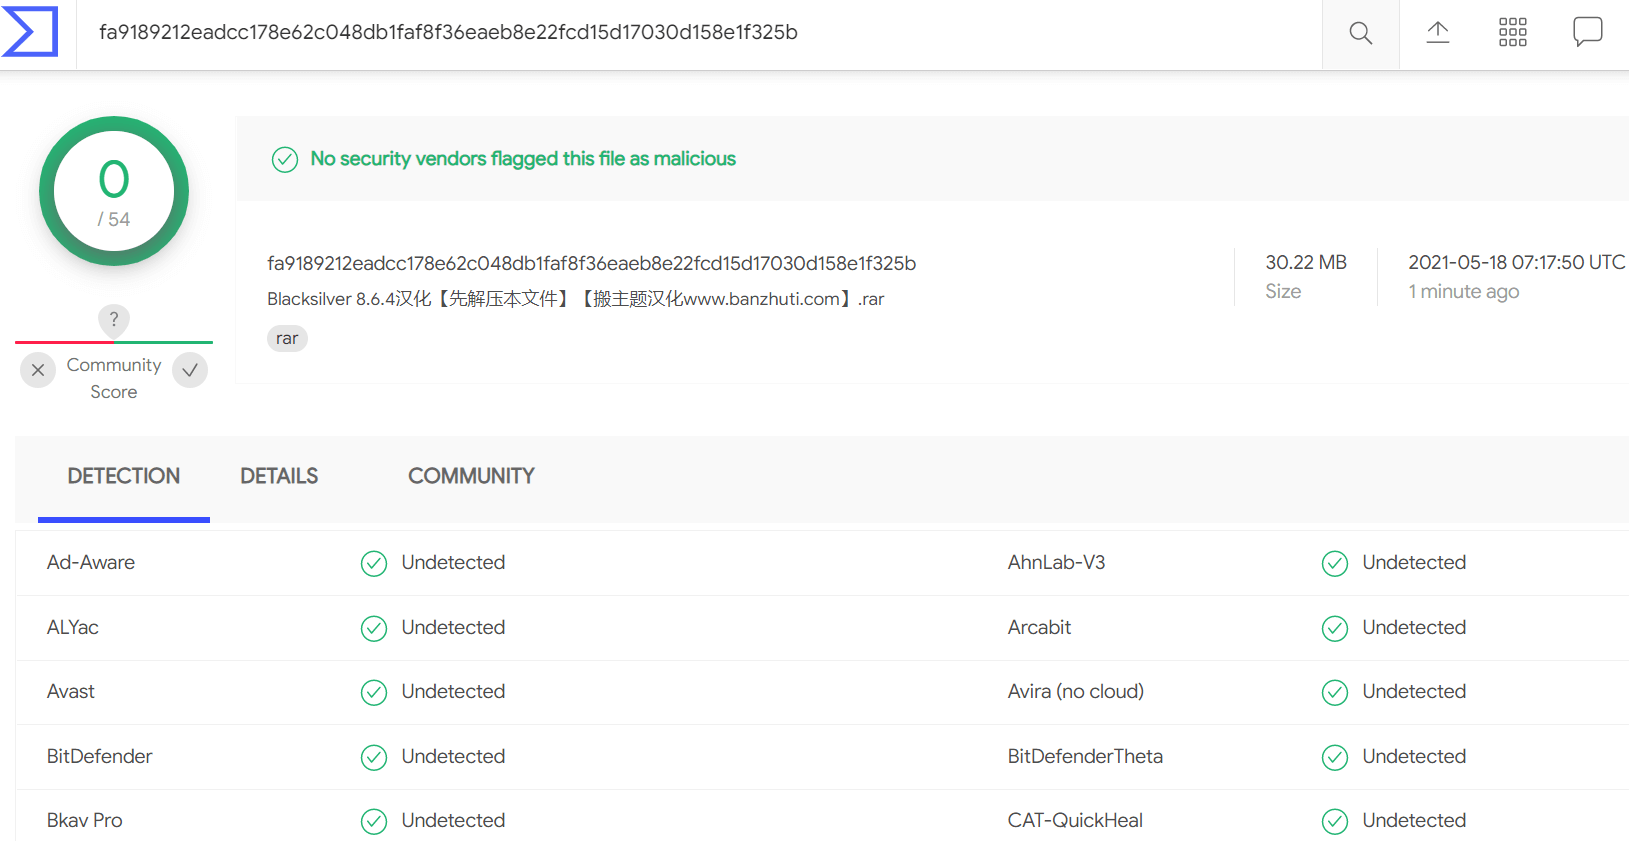The image size is (1629, 841).
Task: Click the 0 / 54 detection score circle
Action: point(114,191)
